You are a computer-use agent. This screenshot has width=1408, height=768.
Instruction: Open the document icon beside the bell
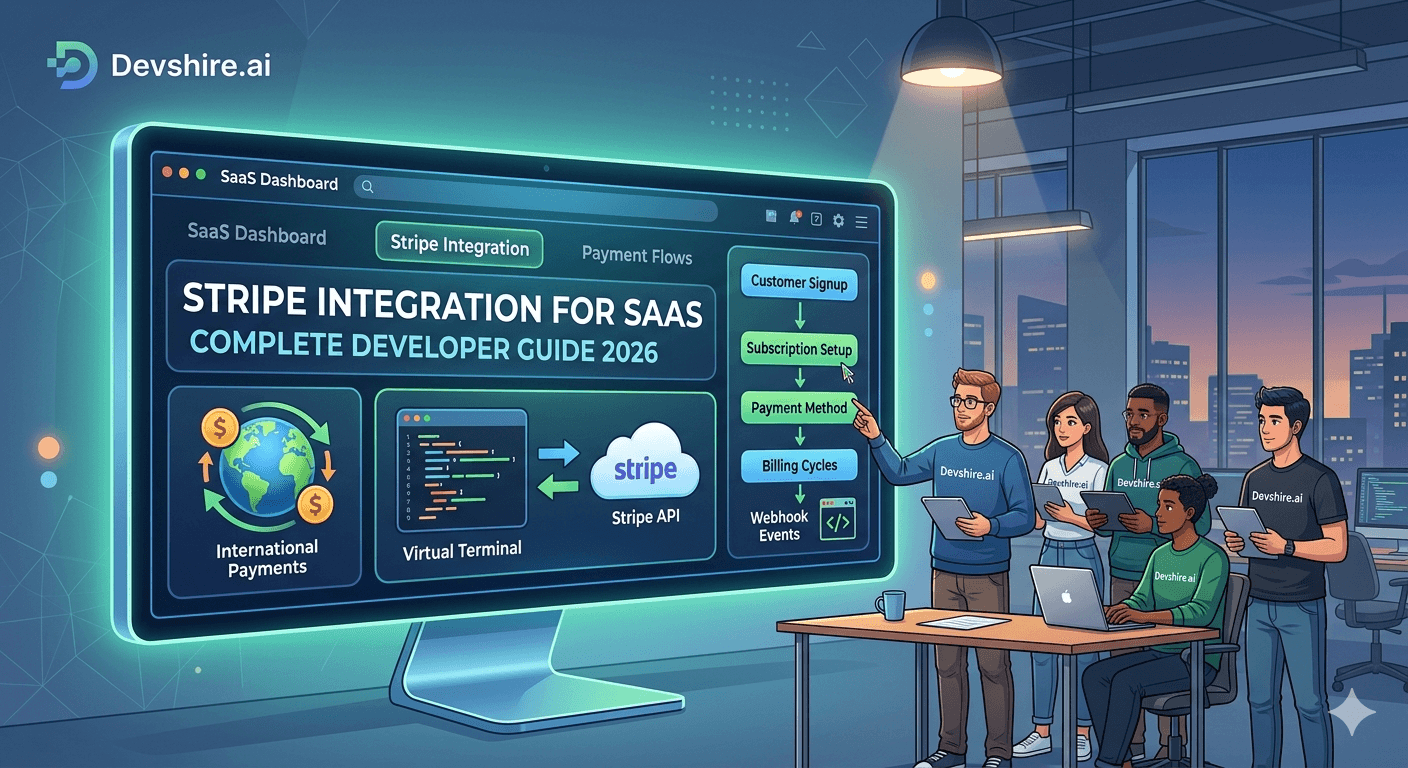771,216
